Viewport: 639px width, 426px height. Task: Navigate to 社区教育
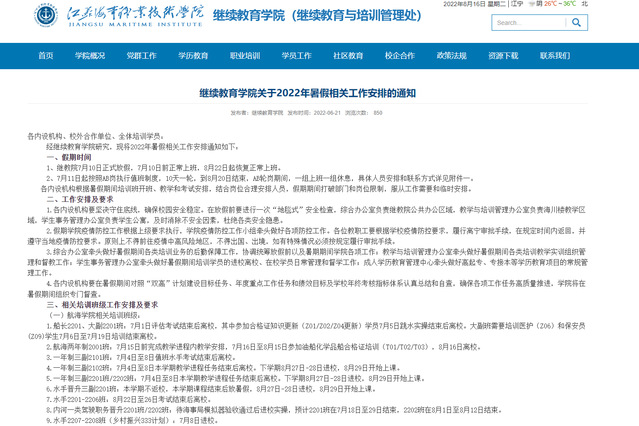coord(348,56)
